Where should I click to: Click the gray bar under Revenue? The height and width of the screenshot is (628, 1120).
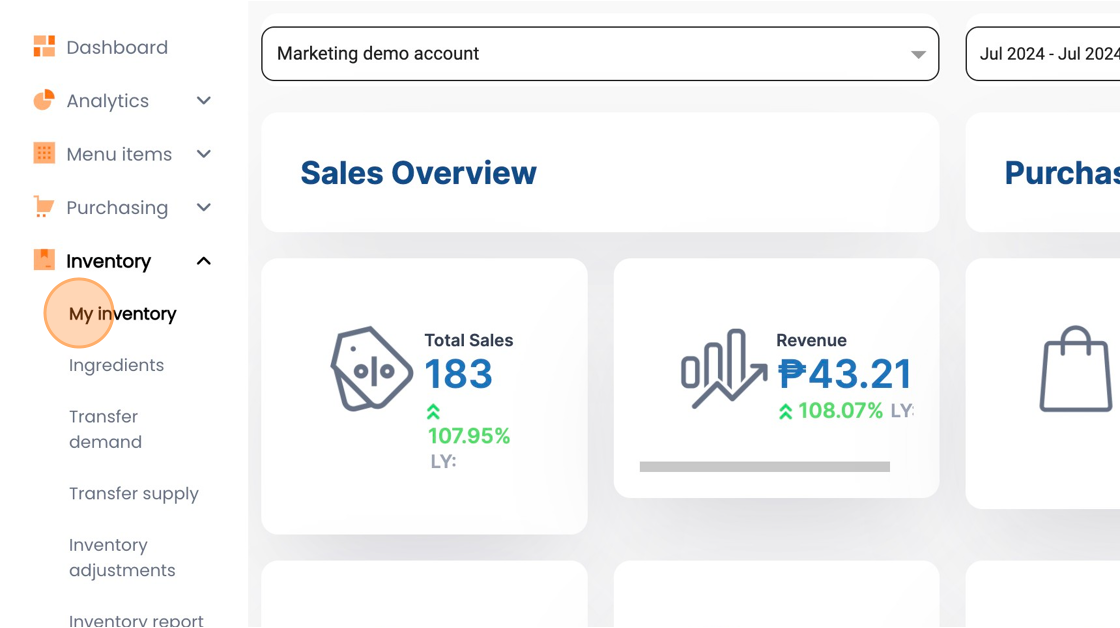[764, 467]
